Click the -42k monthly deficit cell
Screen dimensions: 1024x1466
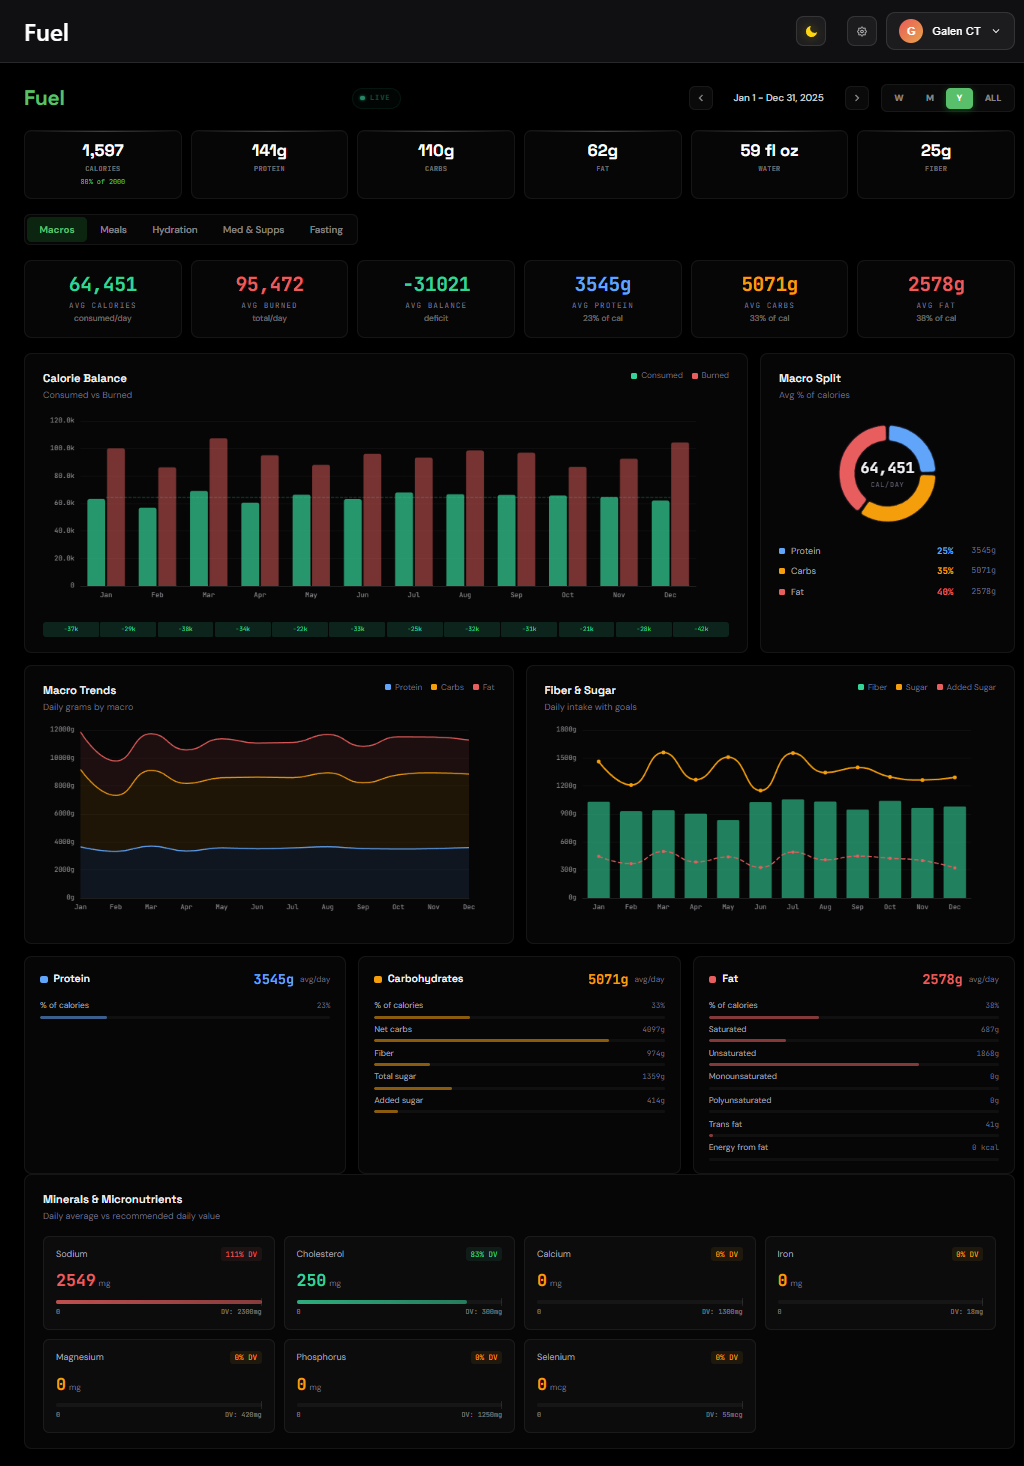point(701,629)
